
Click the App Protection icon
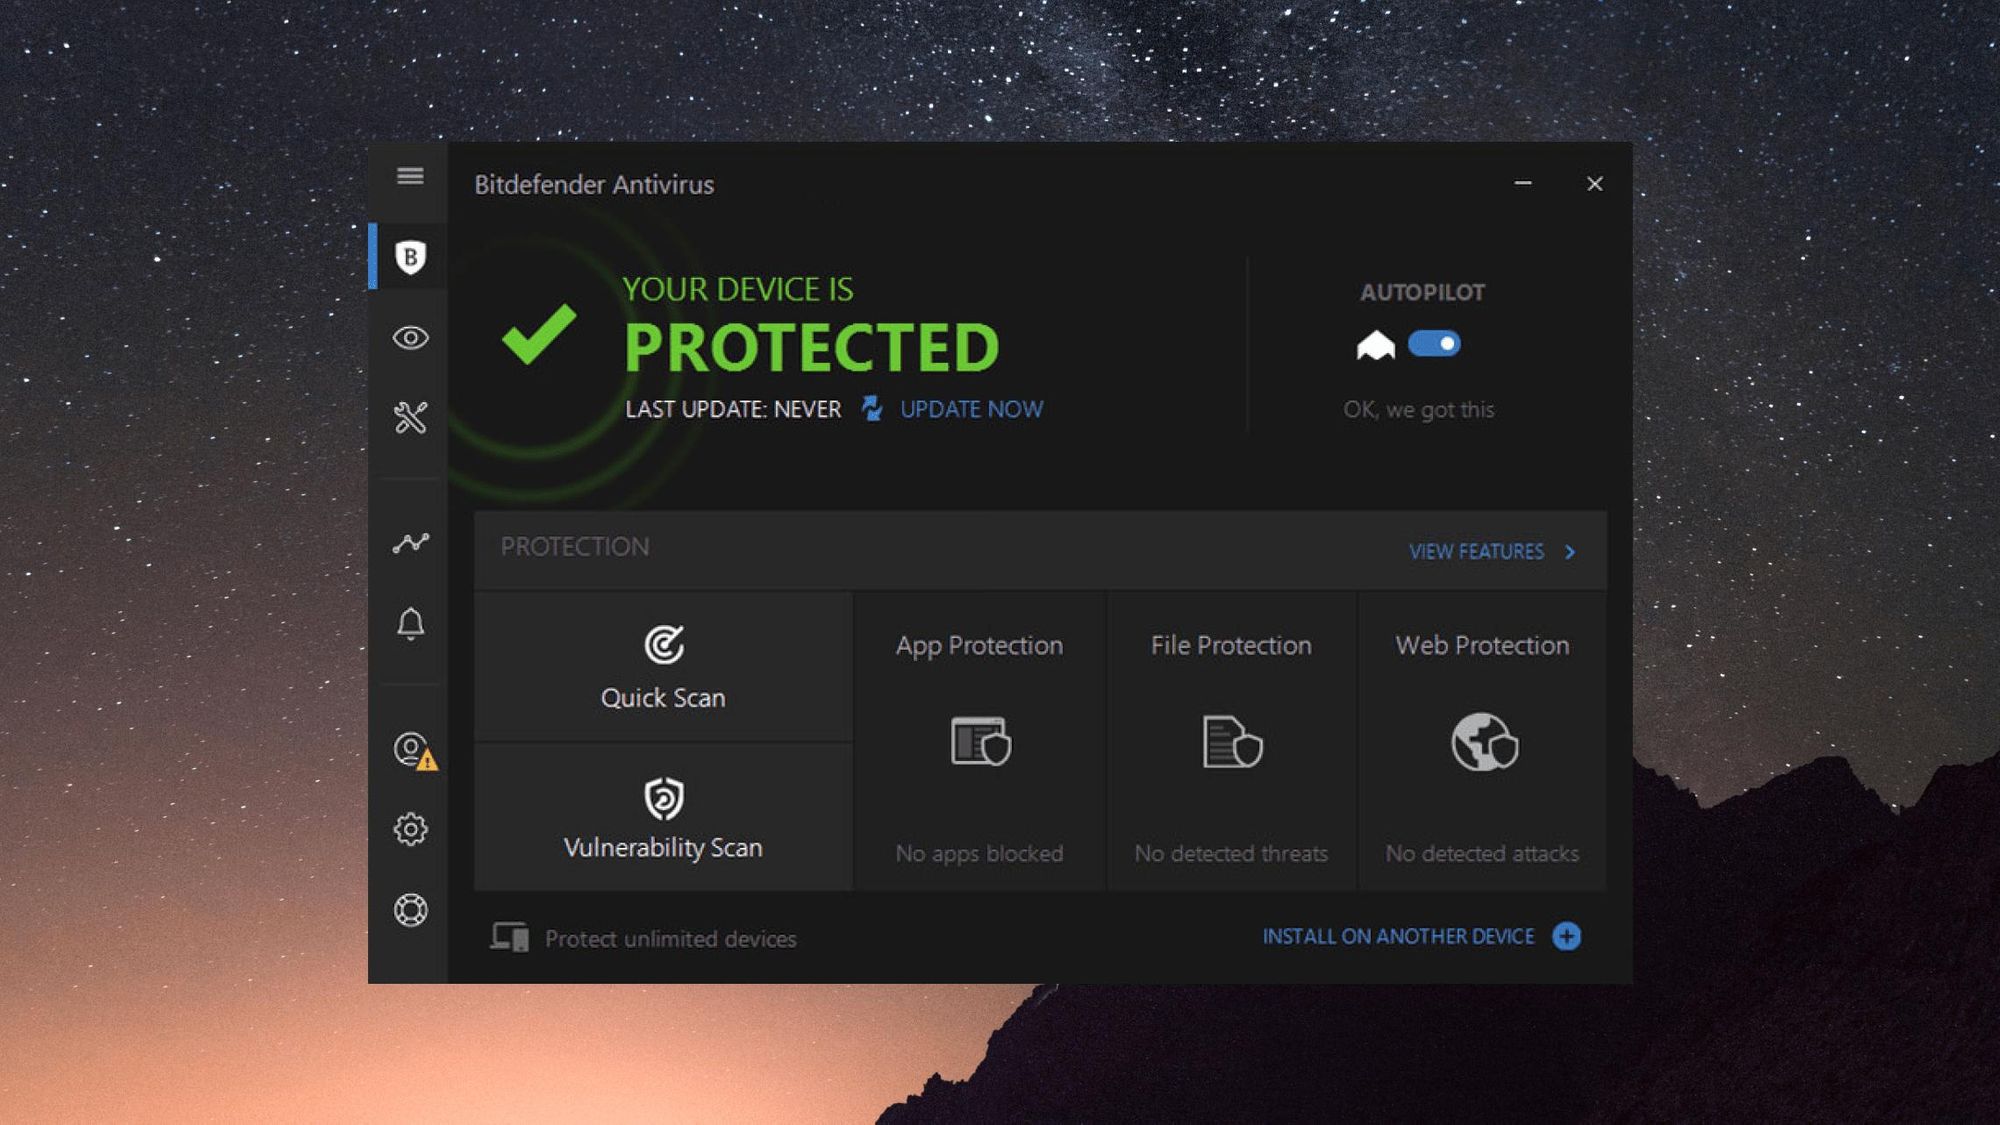977,742
